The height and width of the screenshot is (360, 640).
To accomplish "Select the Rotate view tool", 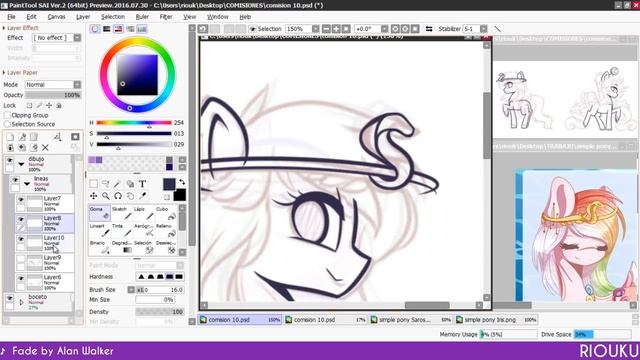I will (x=118, y=196).
